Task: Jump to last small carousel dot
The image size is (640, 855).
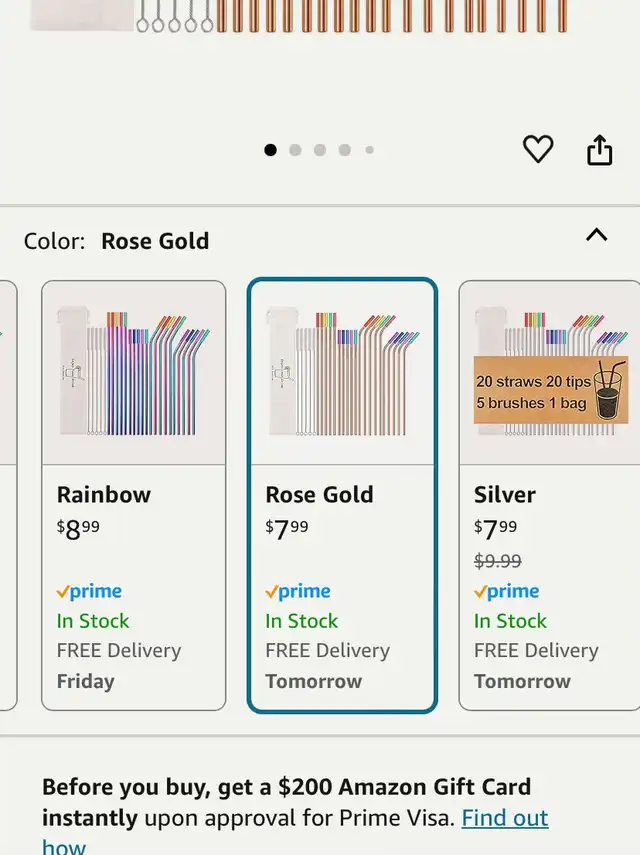Action: point(369,150)
